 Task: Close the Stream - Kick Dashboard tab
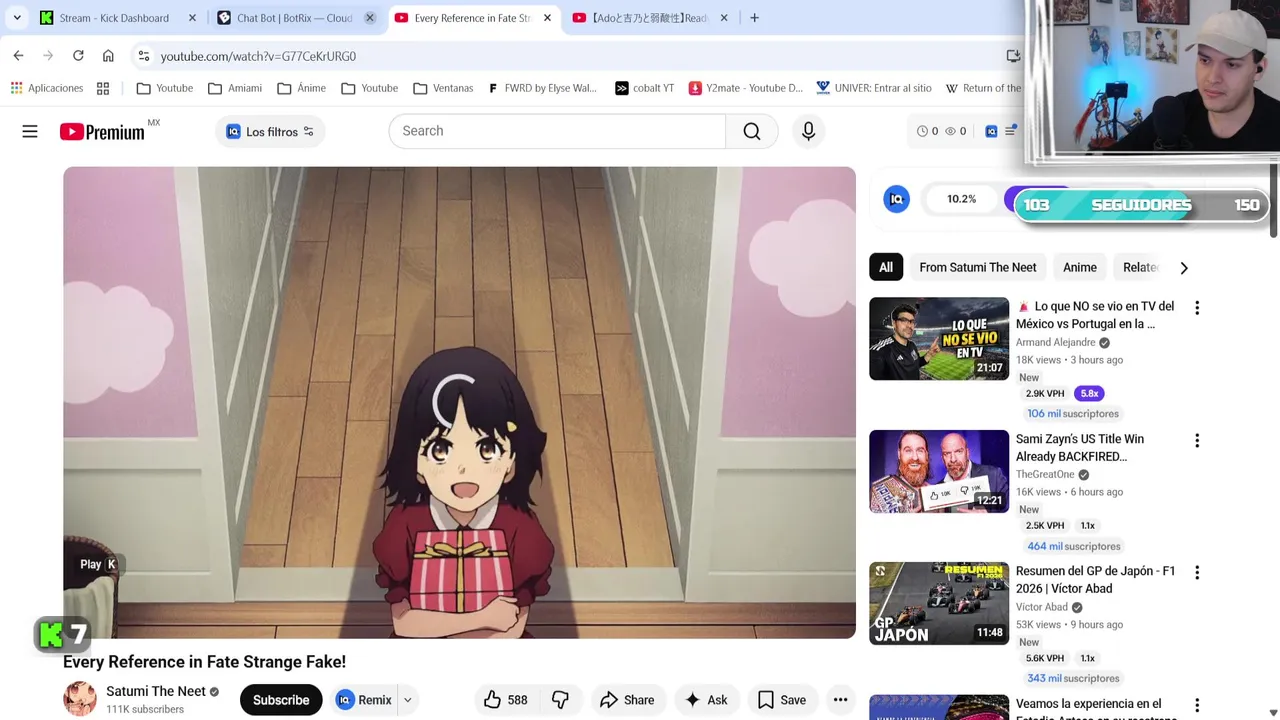(192, 18)
